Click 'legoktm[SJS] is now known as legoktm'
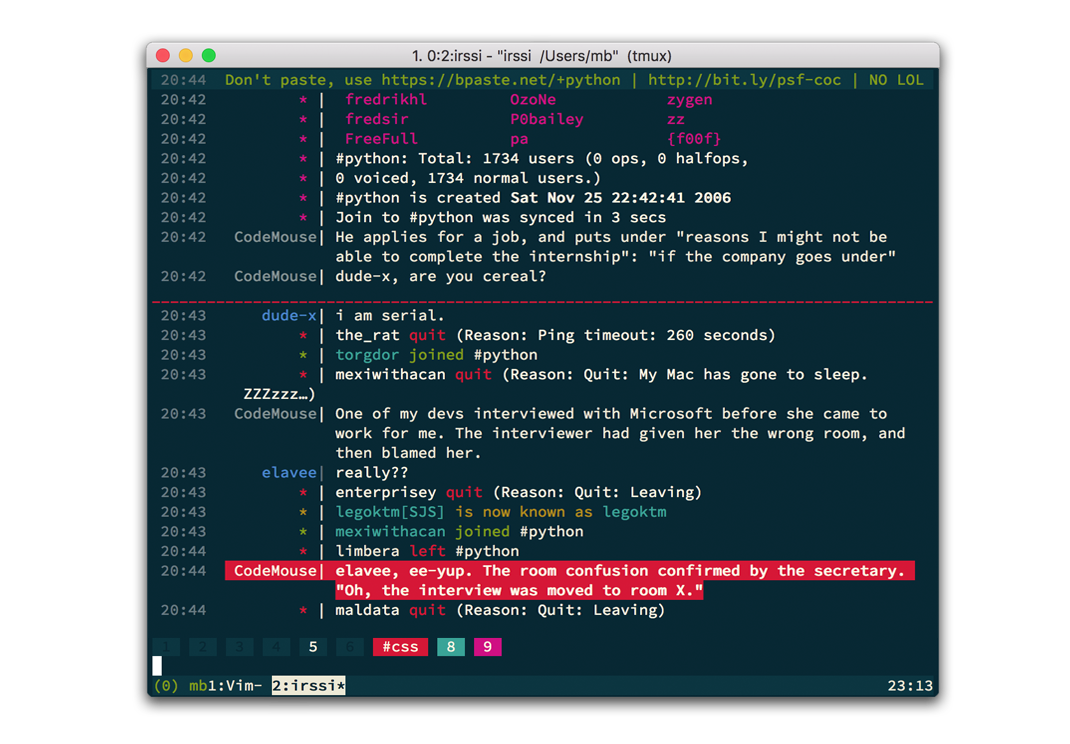 click(x=500, y=513)
